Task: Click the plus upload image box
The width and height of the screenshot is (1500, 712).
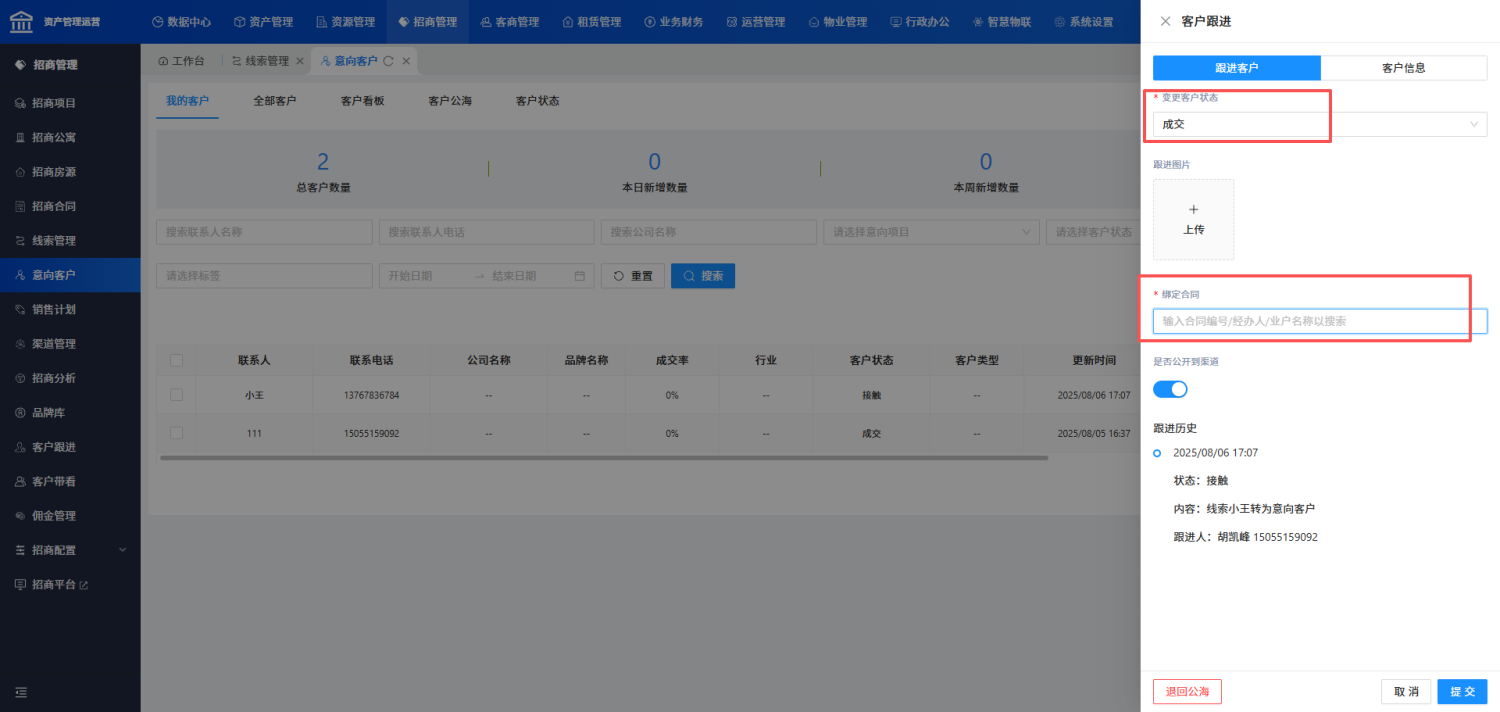Action: (x=1193, y=220)
